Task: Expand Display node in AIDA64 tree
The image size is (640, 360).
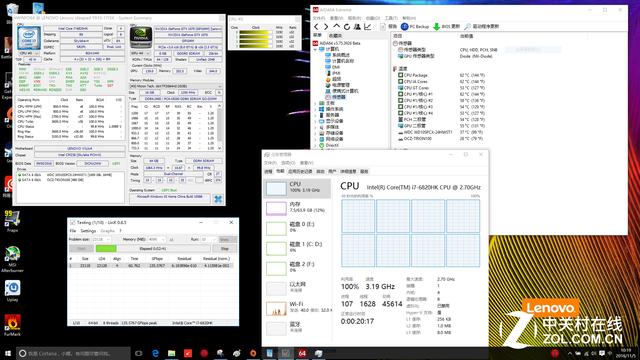Action: click(316, 121)
